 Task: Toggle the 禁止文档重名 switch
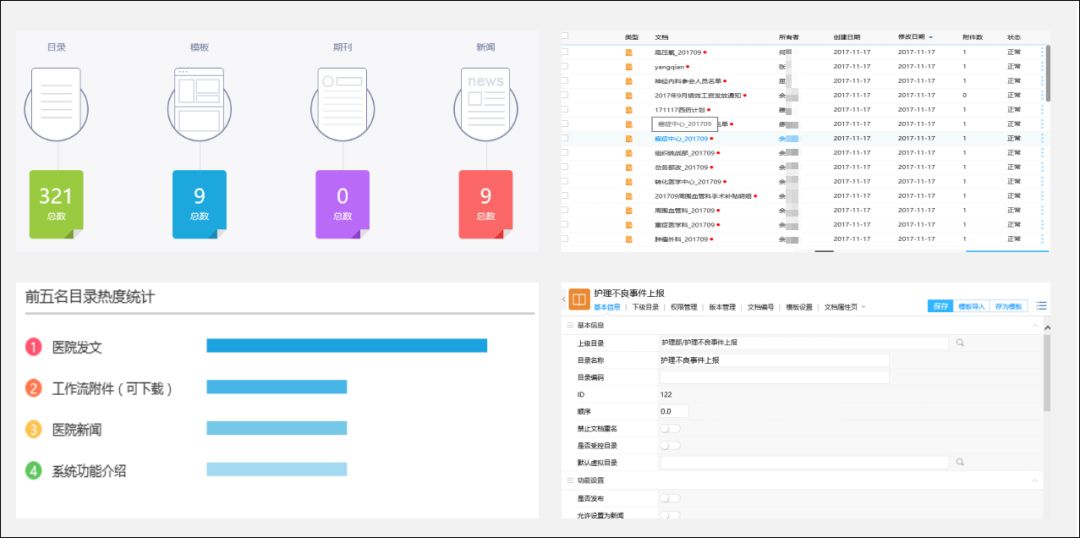tap(669, 428)
